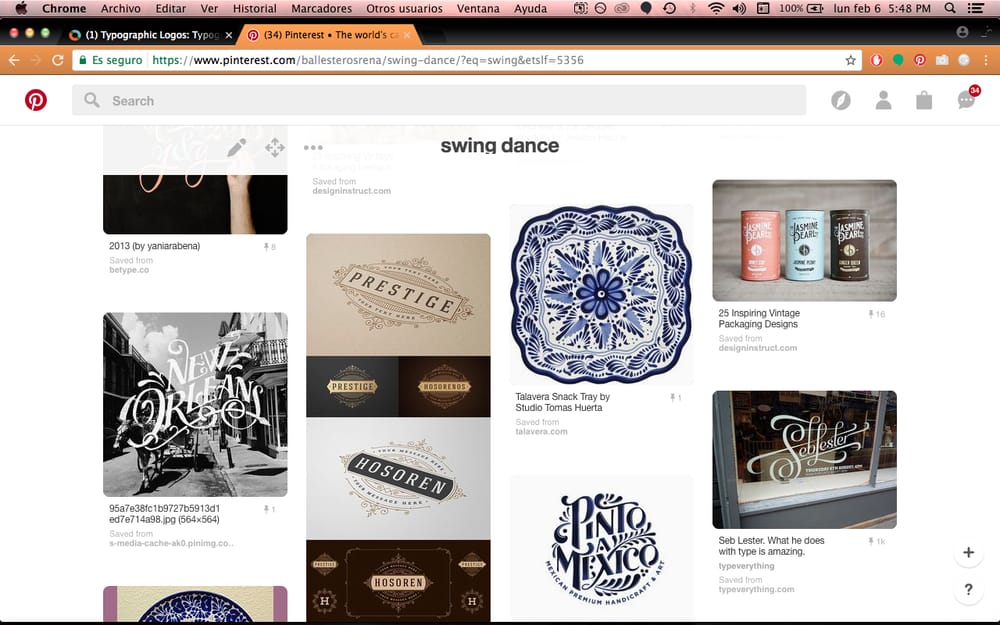1000x625 pixels.
Task: Open the talavera.com source link
Action: click(541, 432)
